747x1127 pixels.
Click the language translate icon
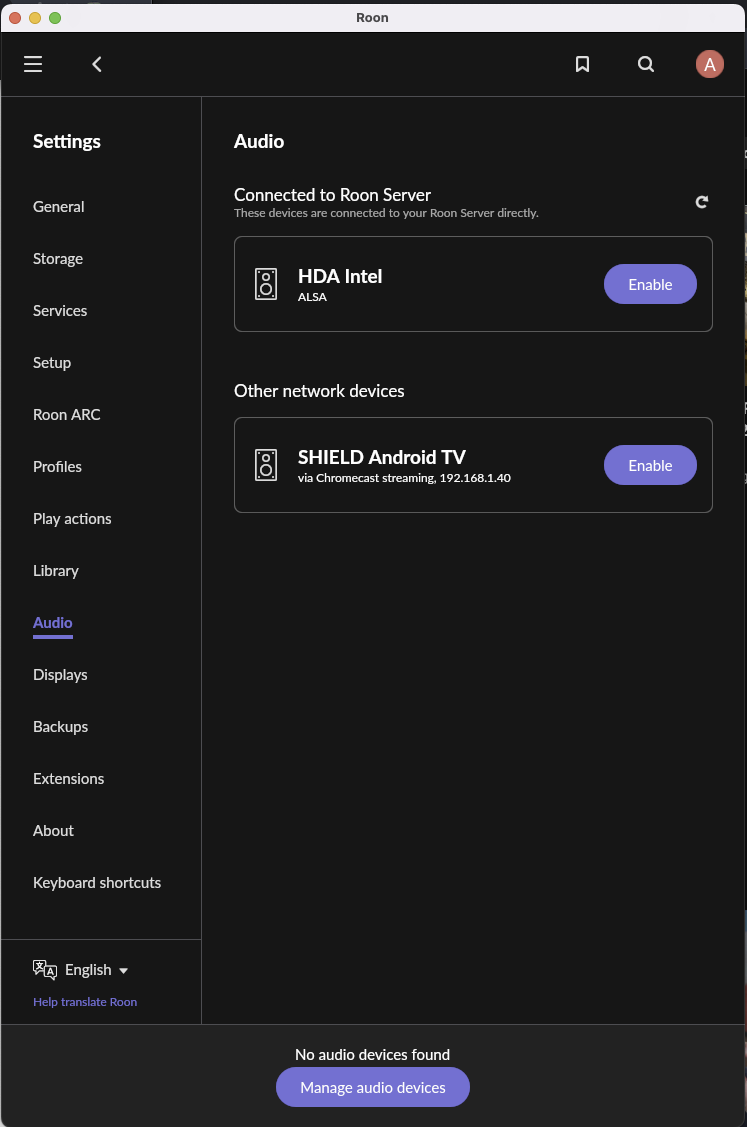tap(45, 970)
